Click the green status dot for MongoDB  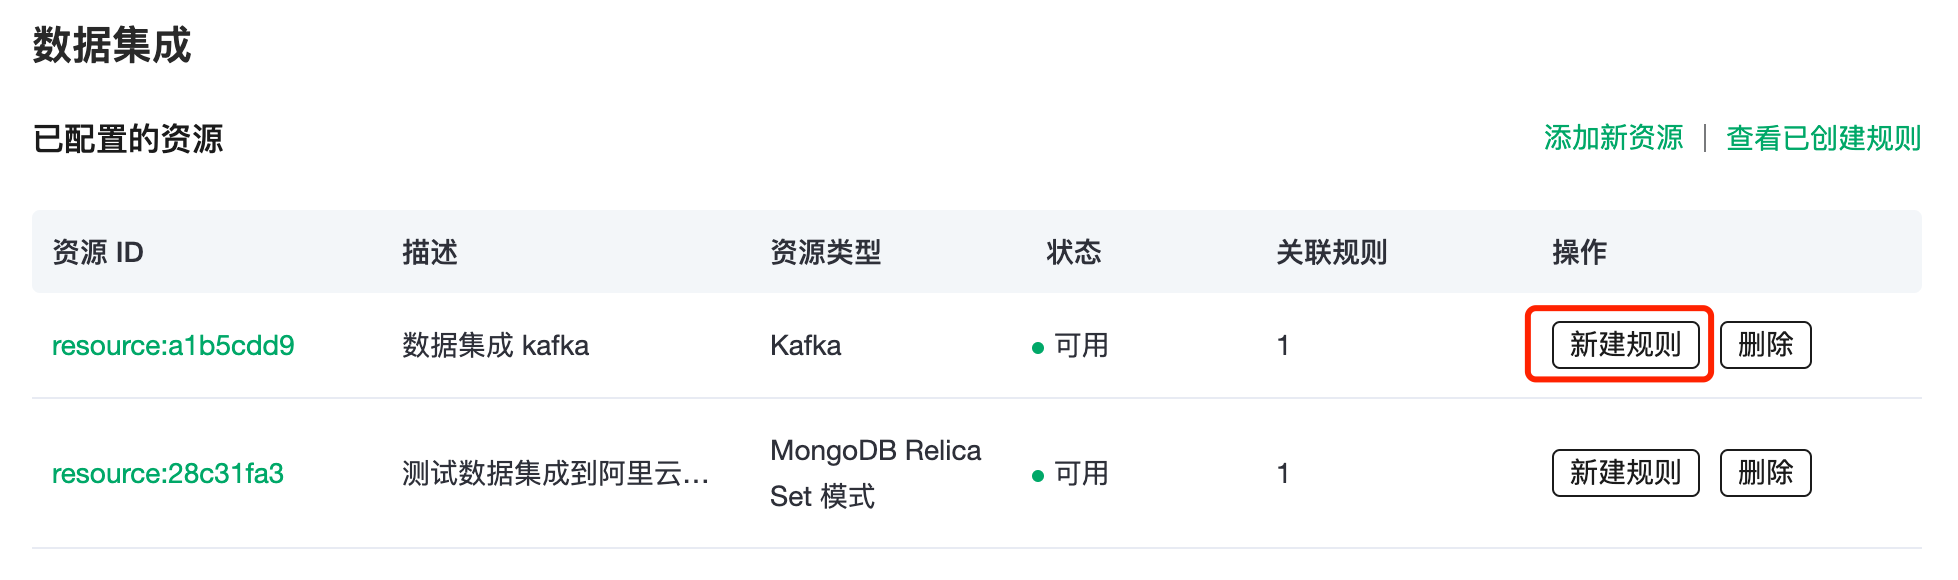pyautogui.click(x=1038, y=476)
